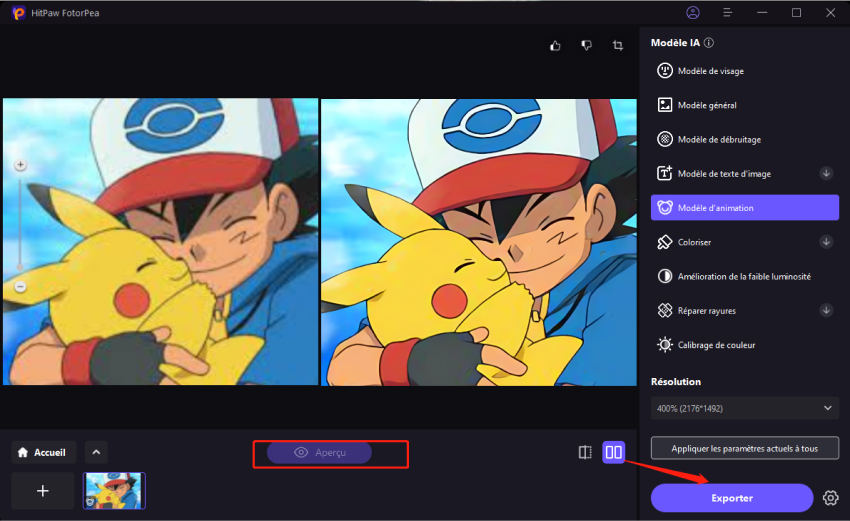
Task: Open the hamburger menu in title bar
Action: (x=727, y=12)
